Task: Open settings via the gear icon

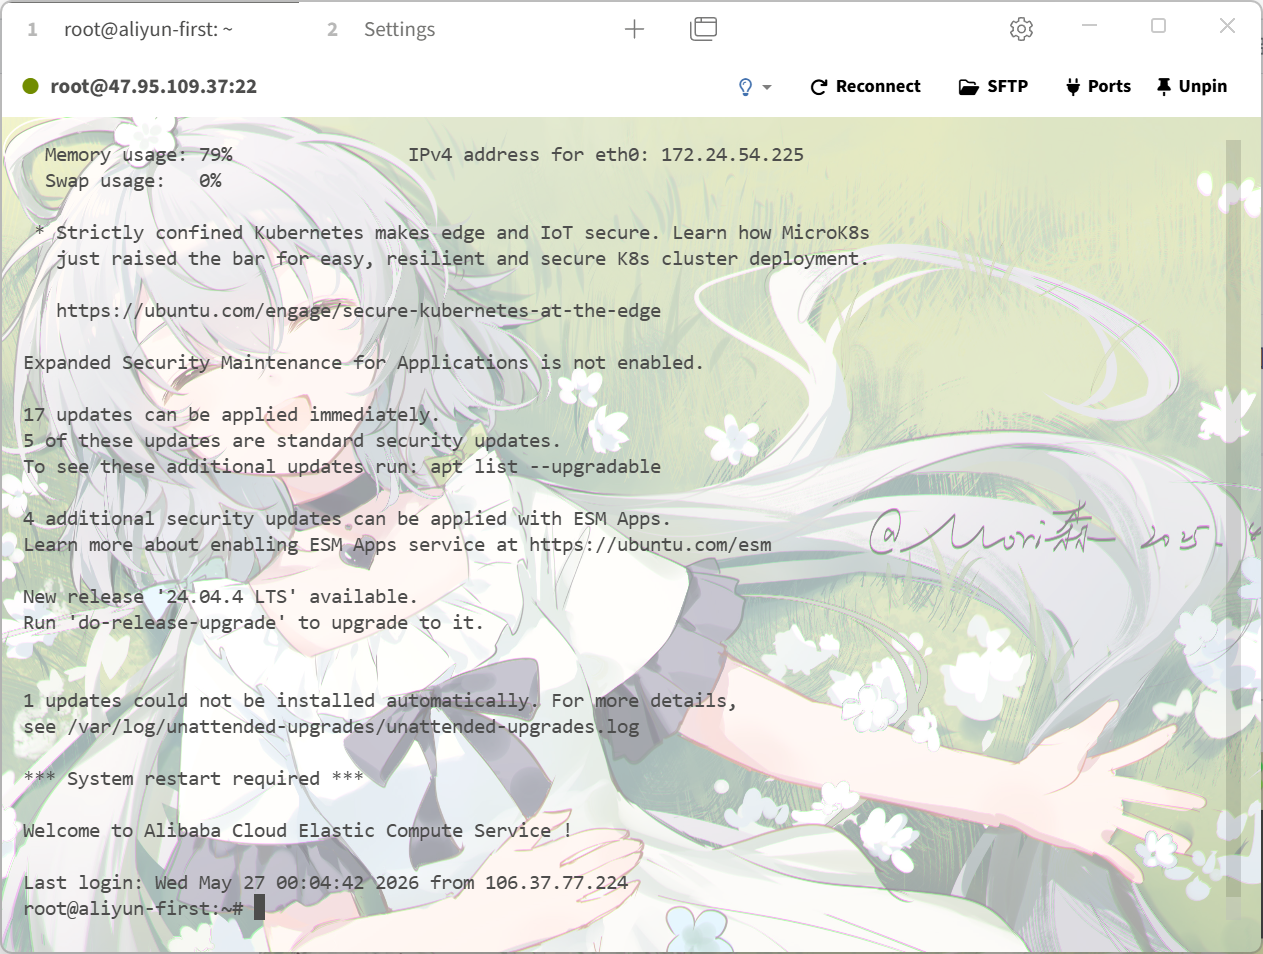Action: [1021, 29]
